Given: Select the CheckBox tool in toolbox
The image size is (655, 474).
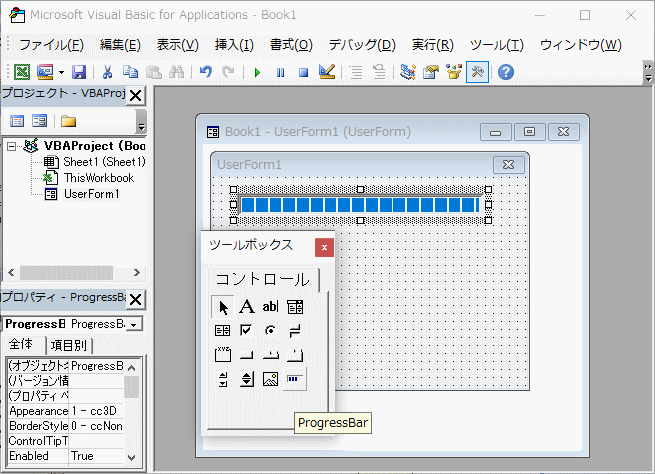Looking at the screenshot, I should click(246, 331).
